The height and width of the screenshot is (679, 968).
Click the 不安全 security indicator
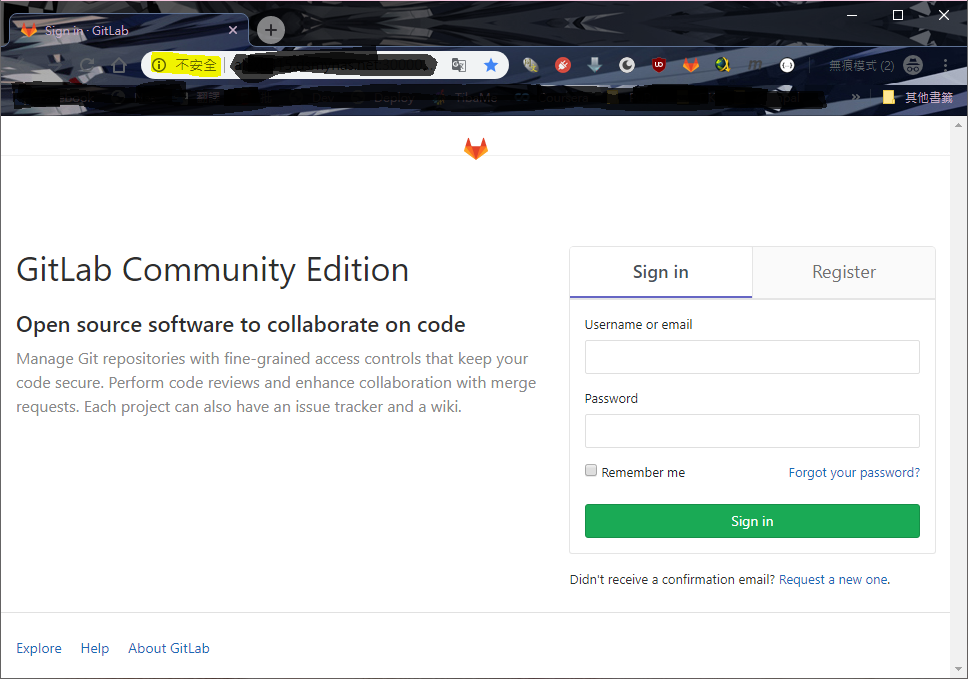(x=184, y=64)
